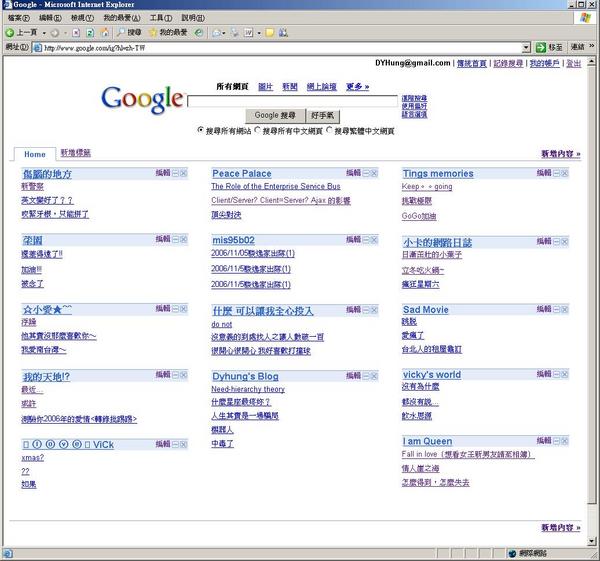The width and height of the screenshot is (600, 561).
Task: Open the View (檢視) menu
Action: (82, 18)
